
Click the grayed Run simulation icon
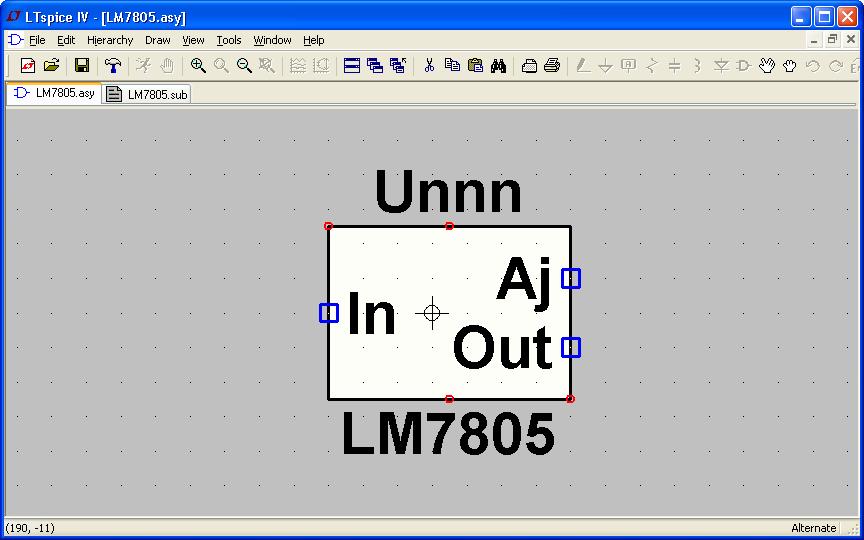tap(143, 66)
